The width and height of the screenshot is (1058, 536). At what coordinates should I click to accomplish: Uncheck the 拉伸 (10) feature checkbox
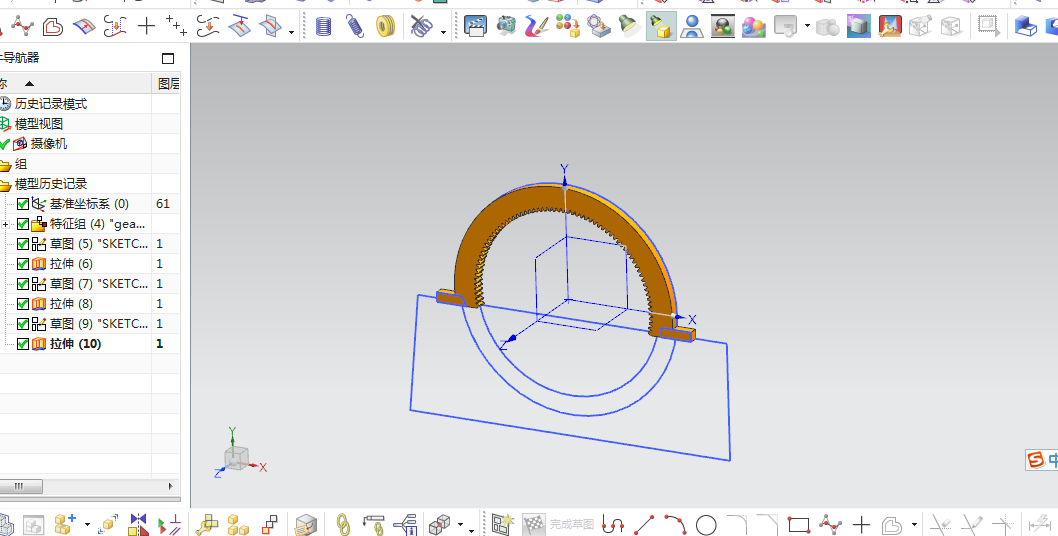click(x=23, y=344)
